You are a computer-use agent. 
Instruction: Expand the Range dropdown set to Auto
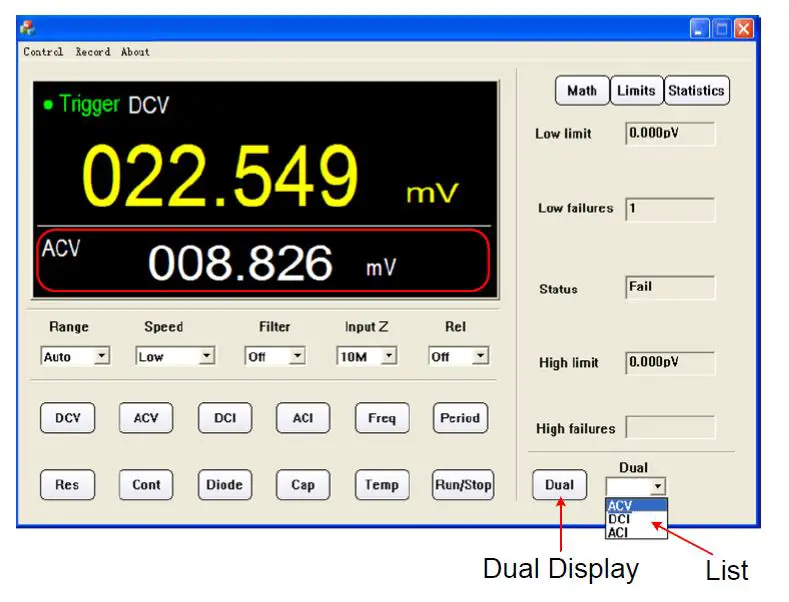102,356
